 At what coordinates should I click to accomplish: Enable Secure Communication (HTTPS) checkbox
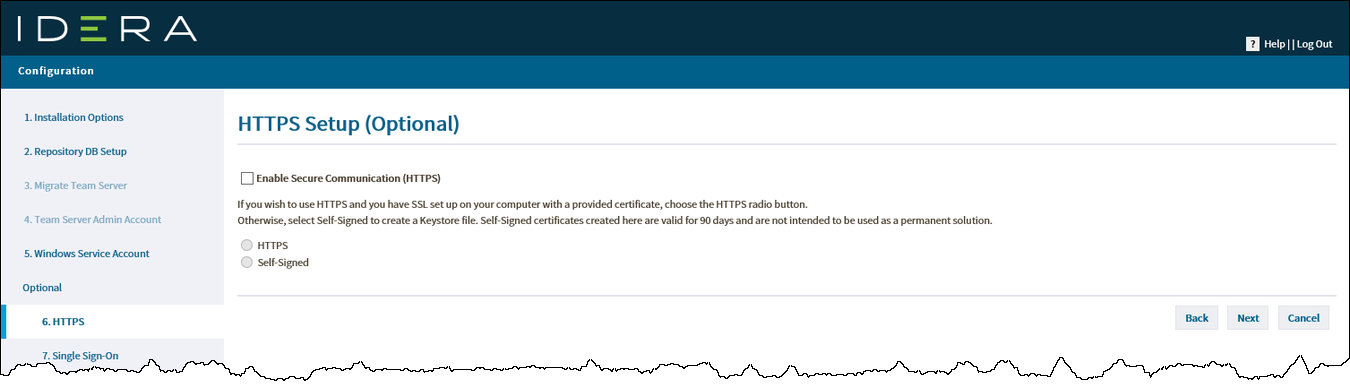point(247,178)
